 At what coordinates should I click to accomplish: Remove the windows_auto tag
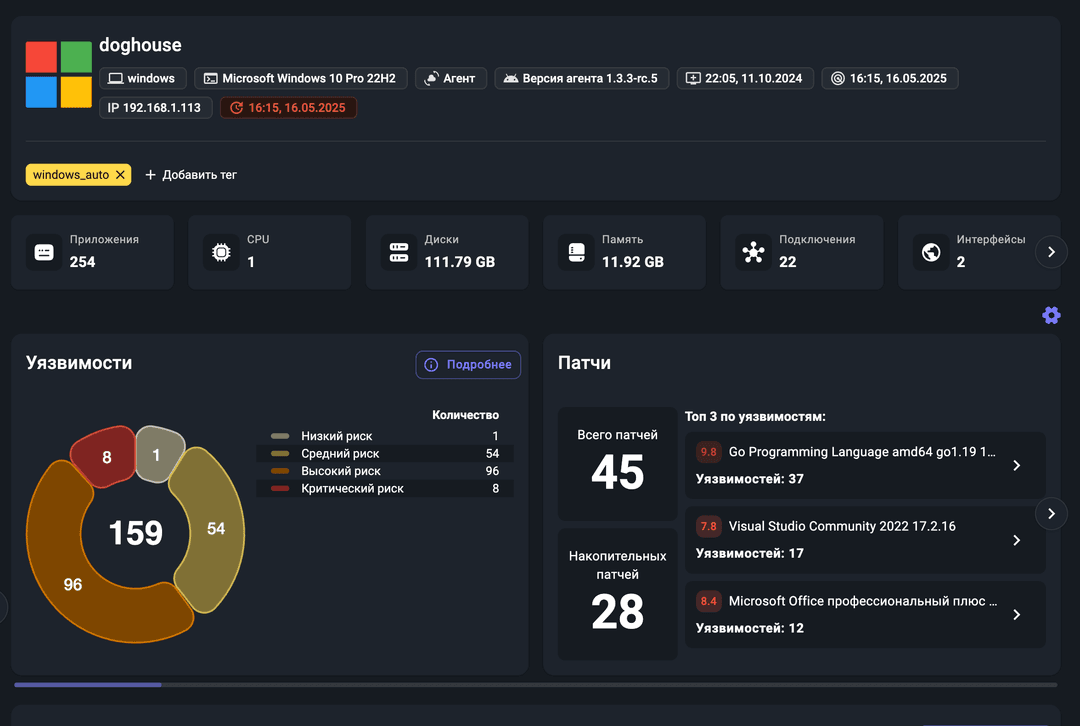point(120,175)
